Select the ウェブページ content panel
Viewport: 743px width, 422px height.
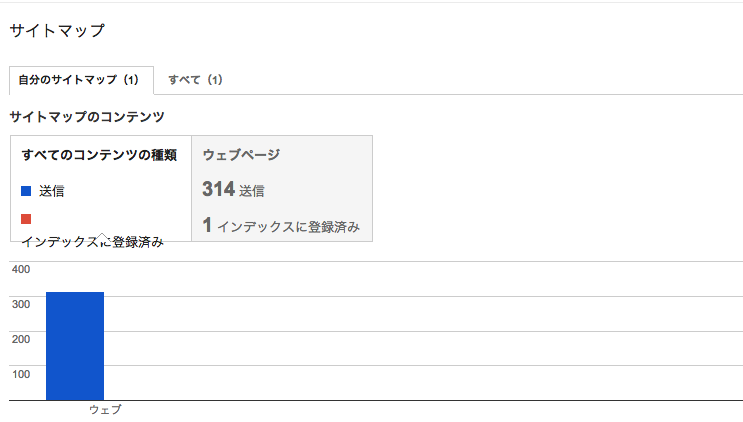click(282, 189)
